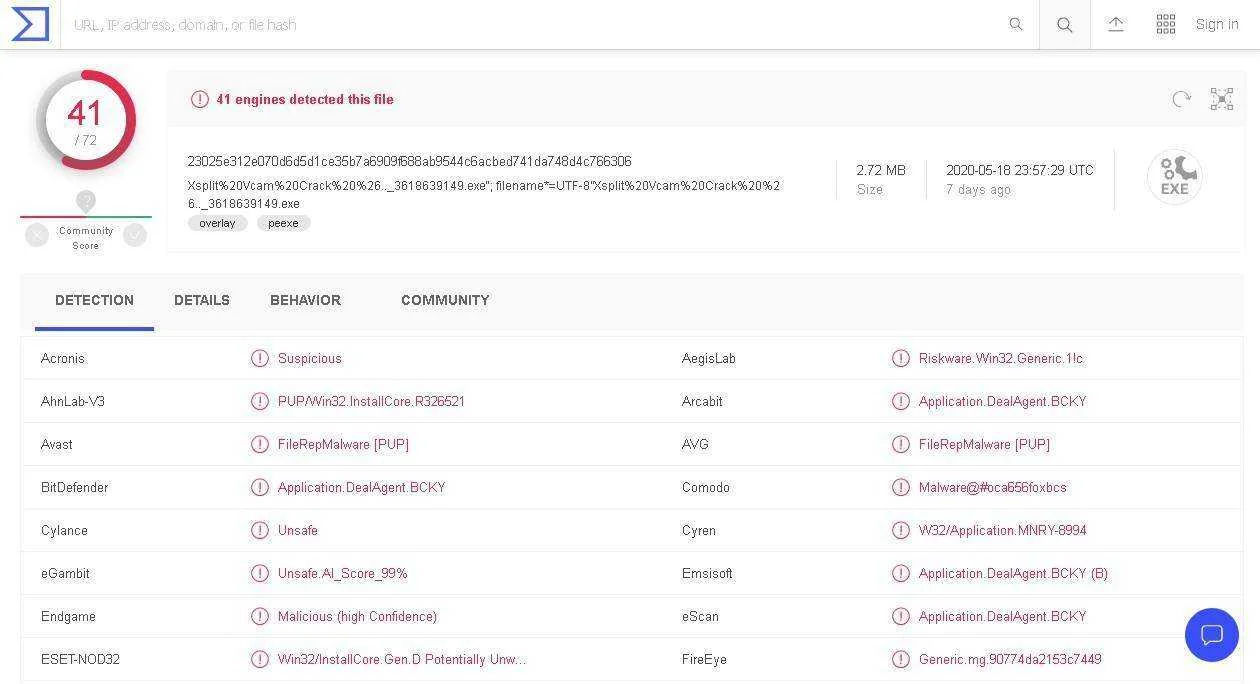
Task: Select 'Generic.mg.90774da2153c7449' detection text
Action: pos(1010,659)
